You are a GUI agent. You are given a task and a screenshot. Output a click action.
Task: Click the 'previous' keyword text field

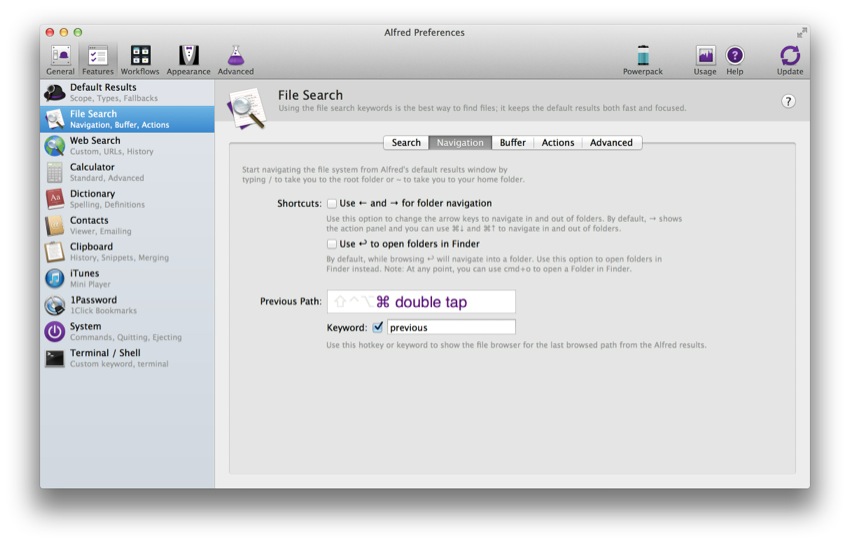pos(451,327)
